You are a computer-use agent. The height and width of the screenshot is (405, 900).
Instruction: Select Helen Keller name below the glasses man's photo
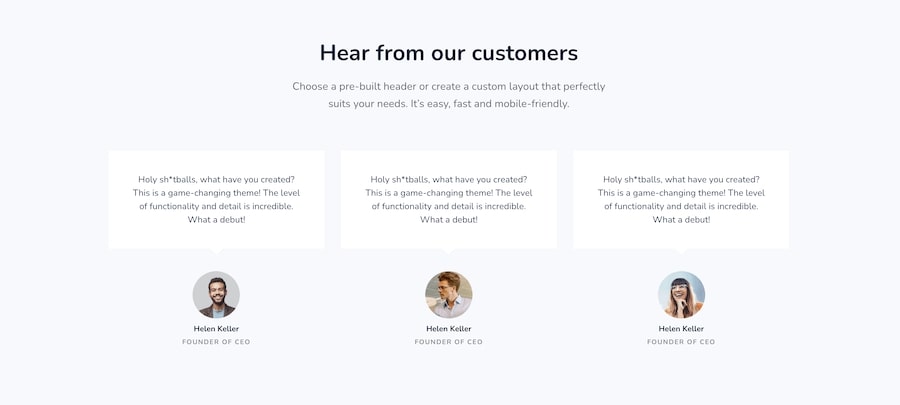click(x=449, y=329)
